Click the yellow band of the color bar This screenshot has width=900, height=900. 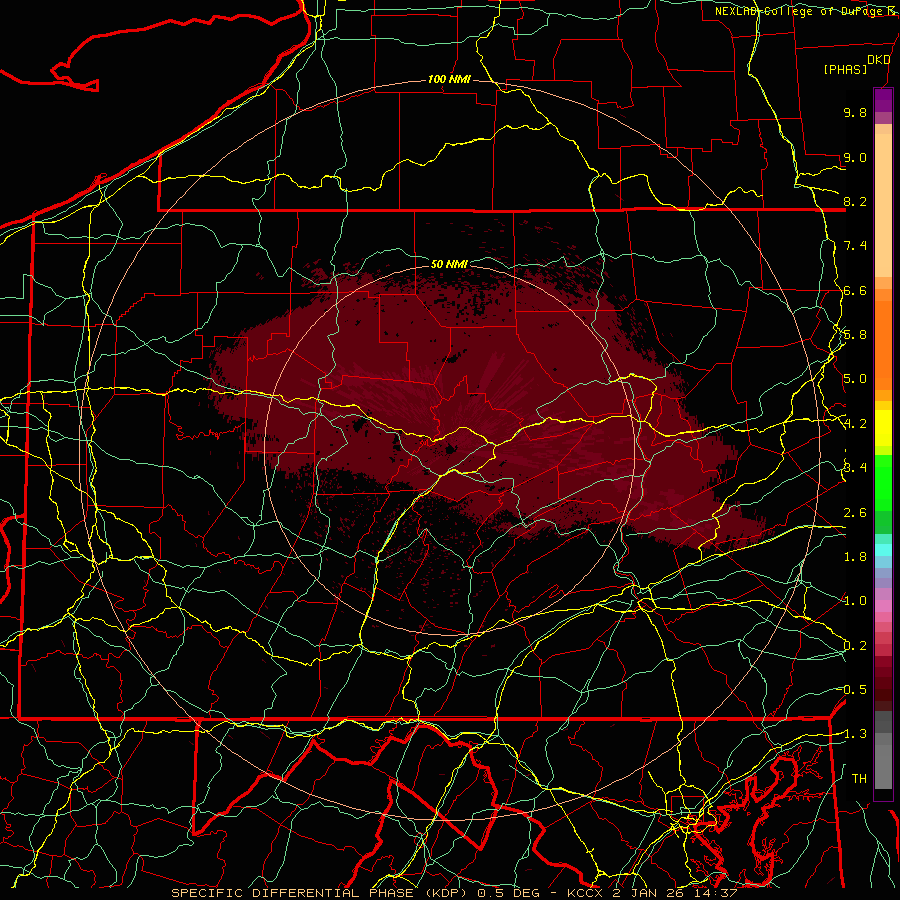coord(883,428)
